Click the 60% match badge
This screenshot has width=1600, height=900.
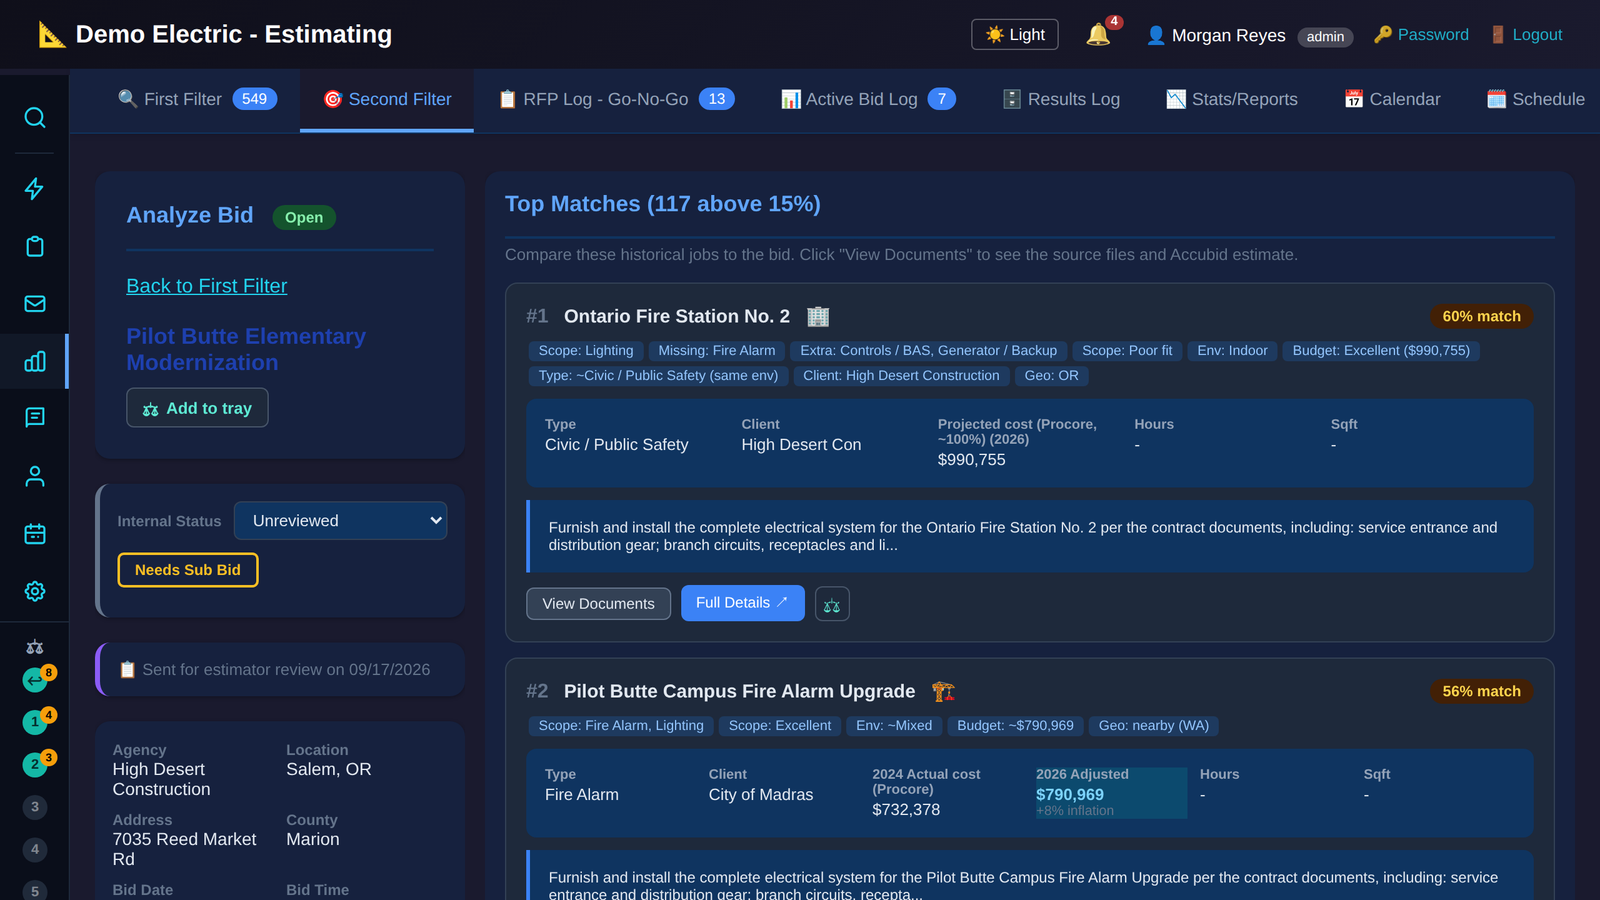(1481, 317)
